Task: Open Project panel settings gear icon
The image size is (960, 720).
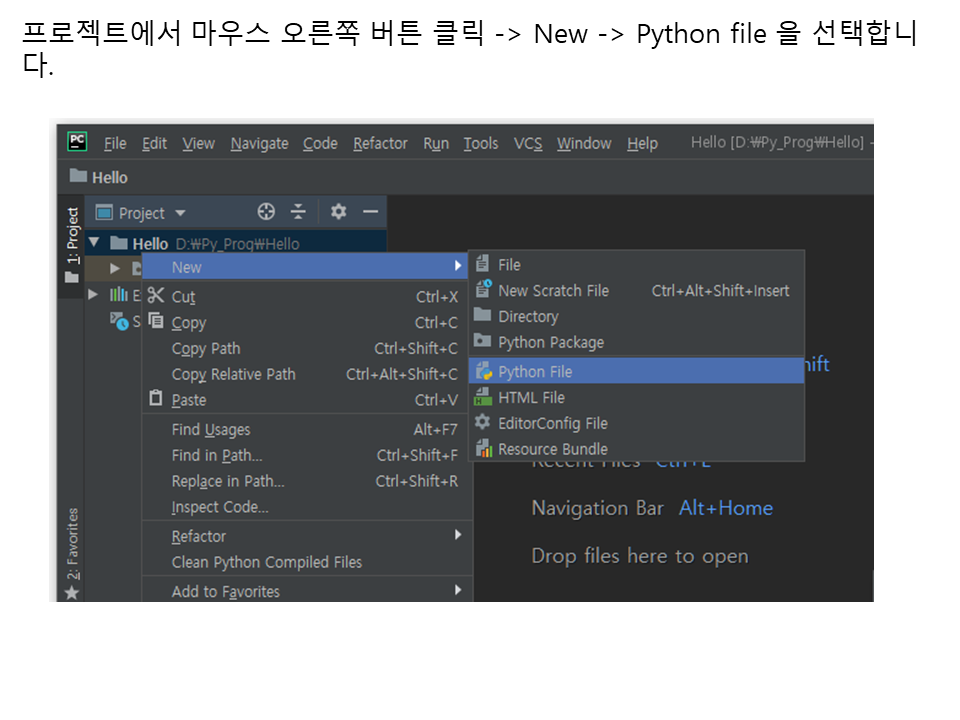Action: [339, 212]
